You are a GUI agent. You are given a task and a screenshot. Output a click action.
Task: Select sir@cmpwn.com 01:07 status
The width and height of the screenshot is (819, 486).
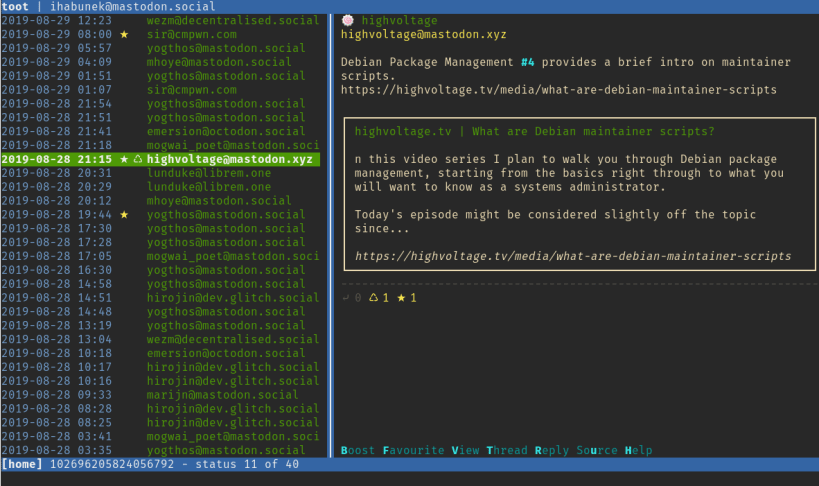[x=160, y=90]
